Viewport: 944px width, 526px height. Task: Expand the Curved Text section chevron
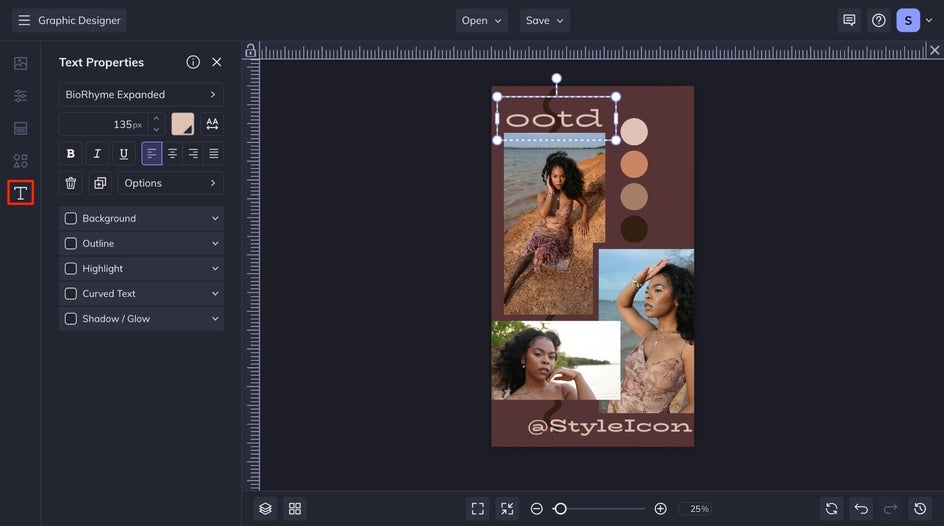pyautogui.click(x=215, y=294)
